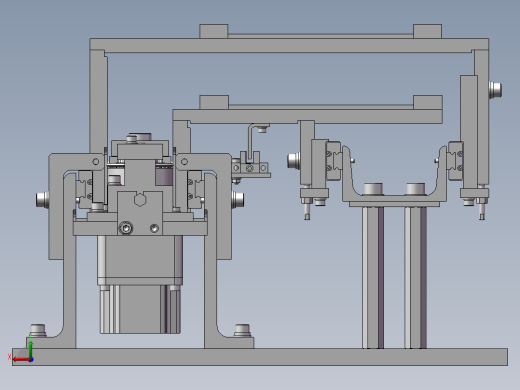The height and width of the screenshot is (390, 520).
Task: Select the long base plate at the bottom
Action: pyautogui.click(x=260, y=357)
